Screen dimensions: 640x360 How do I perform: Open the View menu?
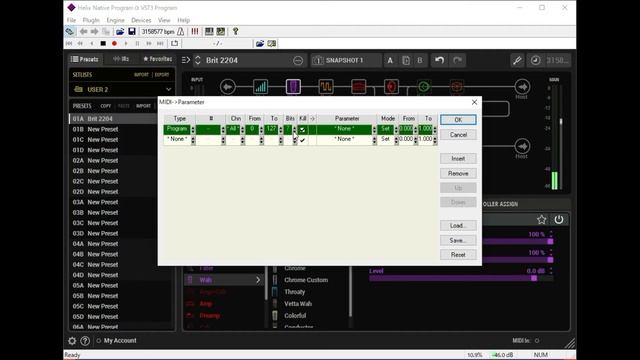coord(164,20)
